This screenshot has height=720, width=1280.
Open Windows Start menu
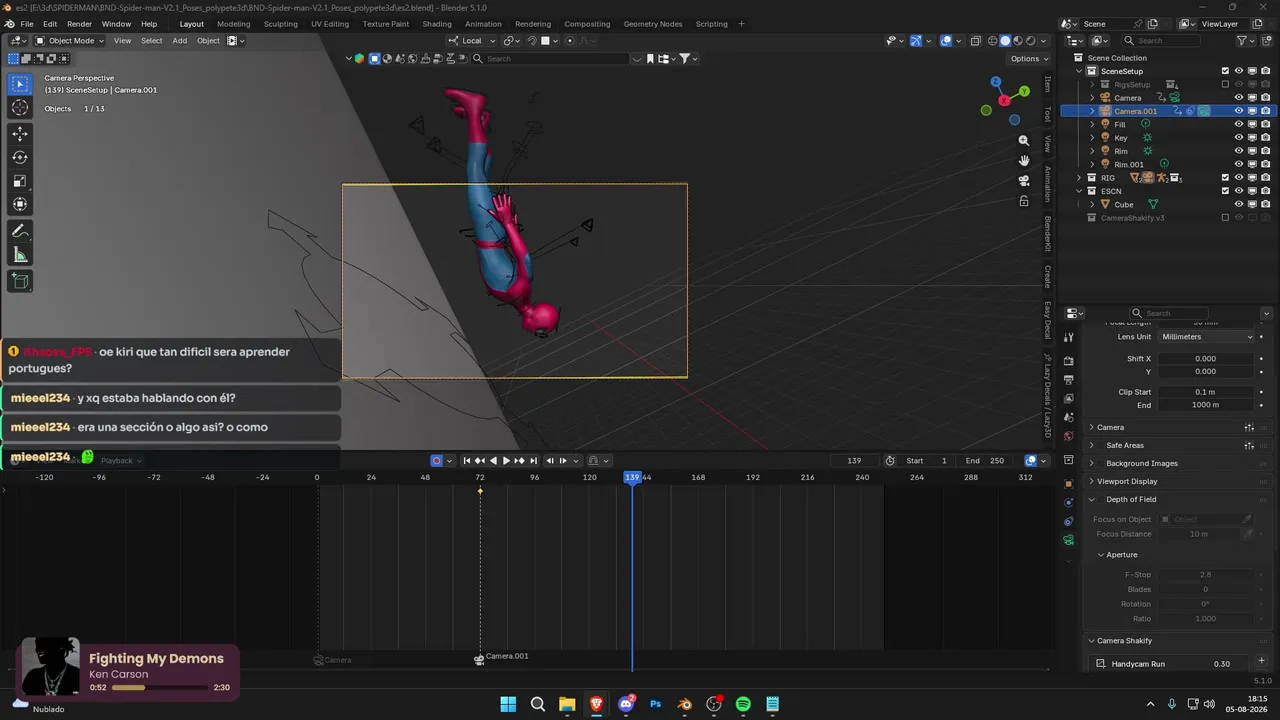click(508, 704)
